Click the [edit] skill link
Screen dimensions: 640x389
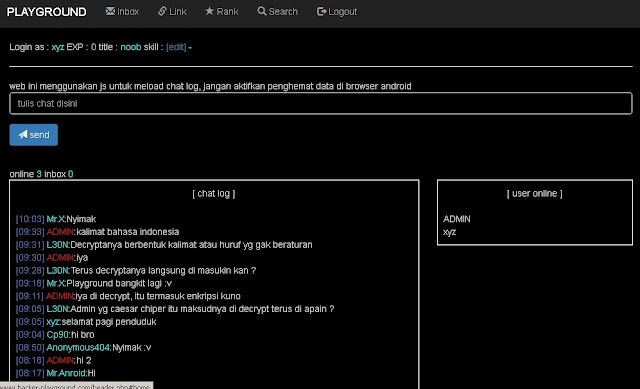176,47
